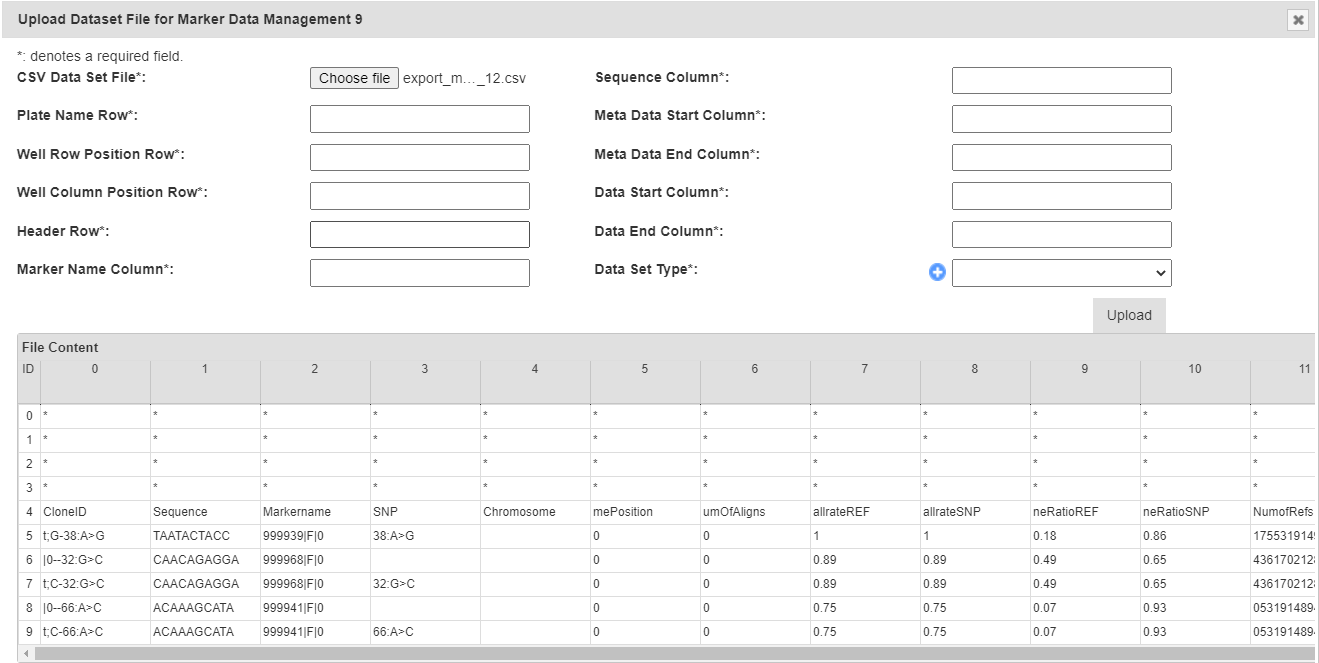Click the blue plus icon beside Data Set Type
The height and width of the screenshot is (663, 1319).
pos(937,272)
